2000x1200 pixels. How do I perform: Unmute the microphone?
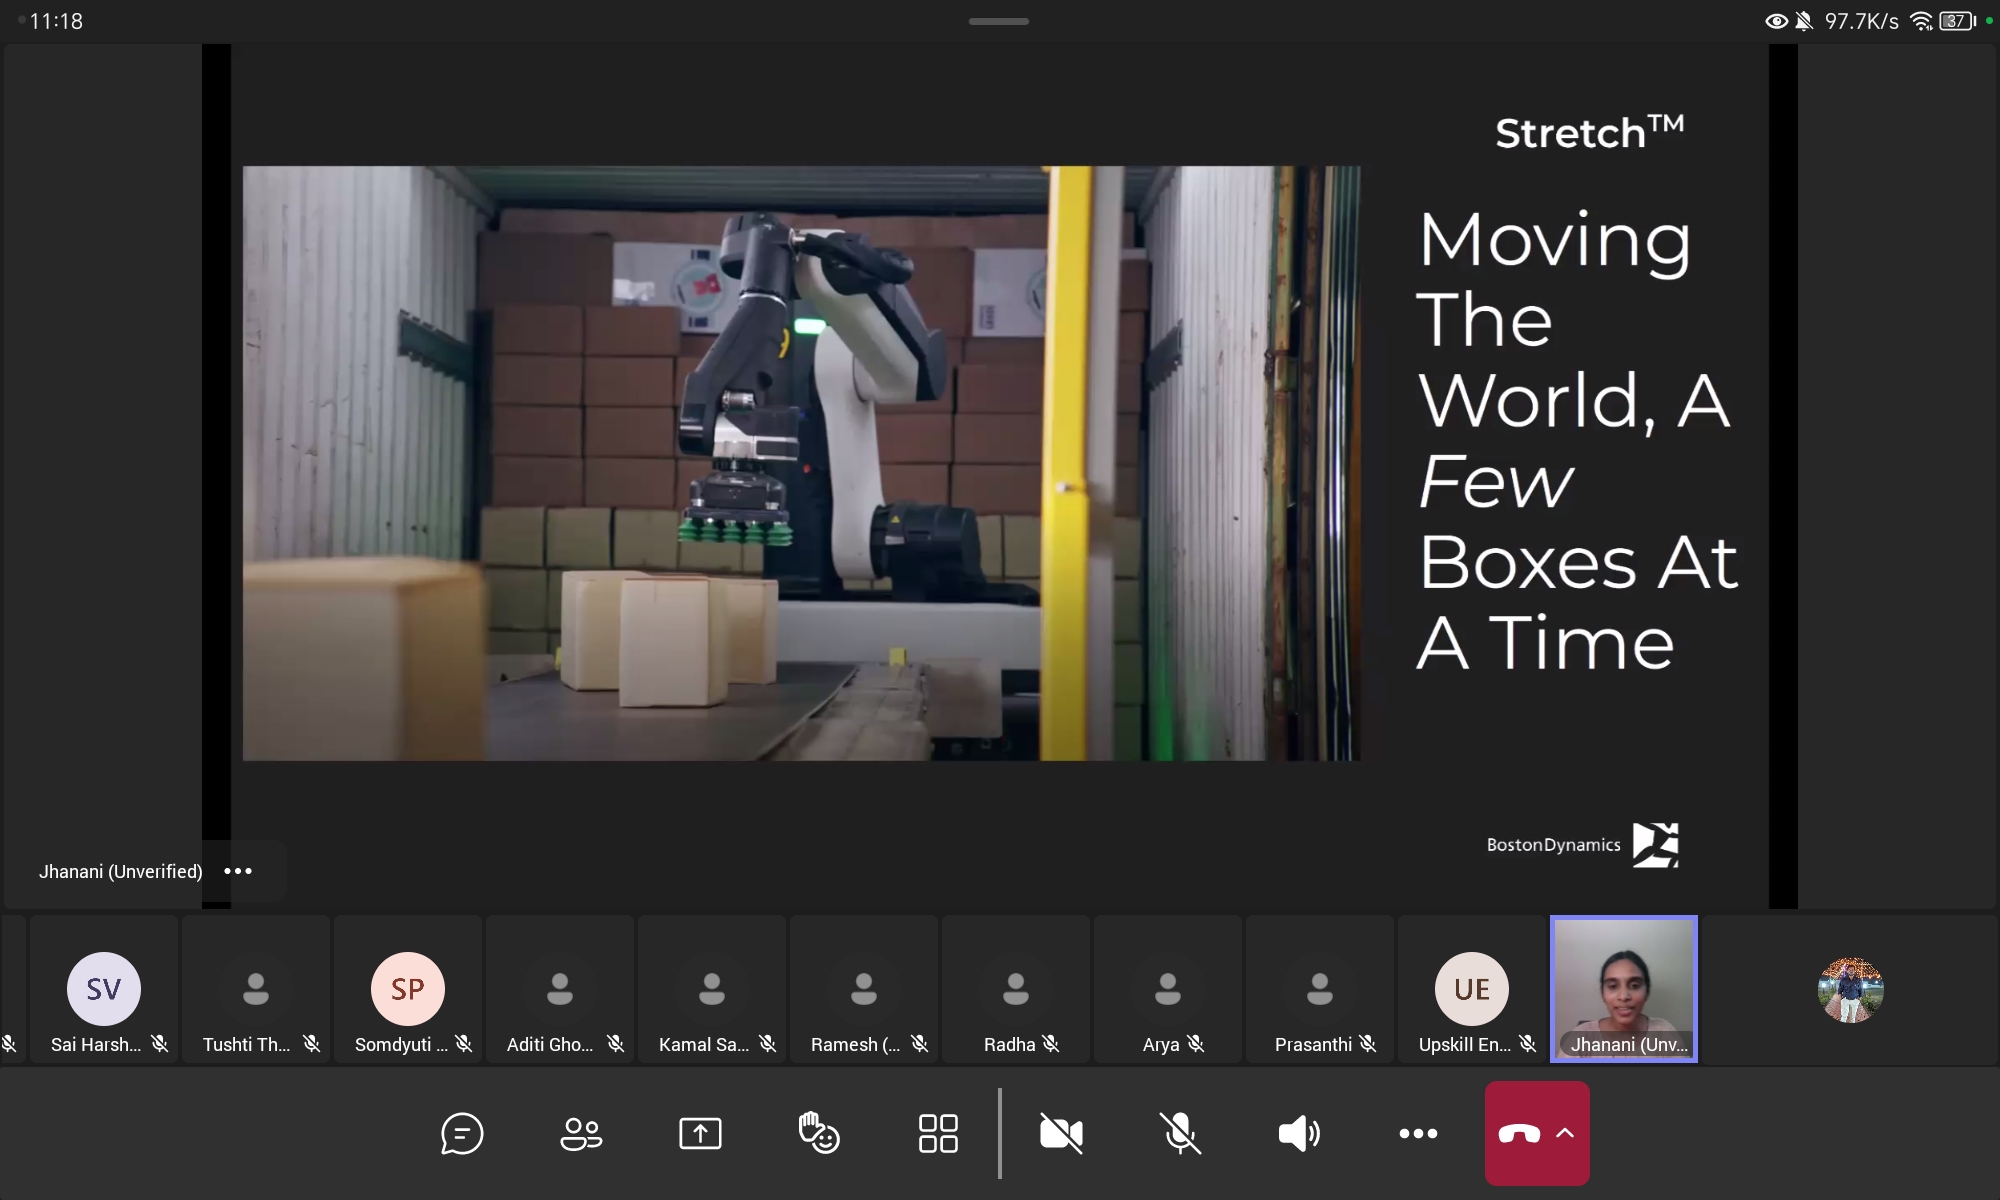1180,1134
